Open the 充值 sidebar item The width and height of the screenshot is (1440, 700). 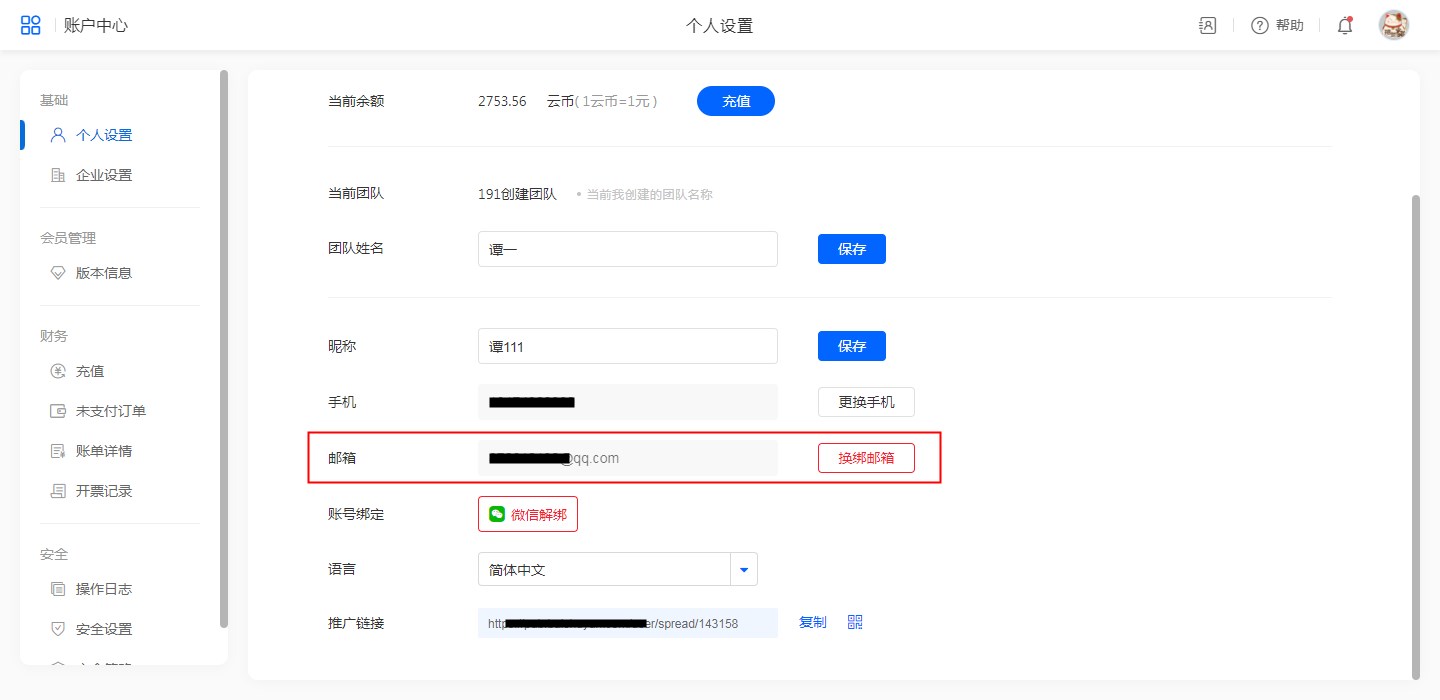pos(90,371)
